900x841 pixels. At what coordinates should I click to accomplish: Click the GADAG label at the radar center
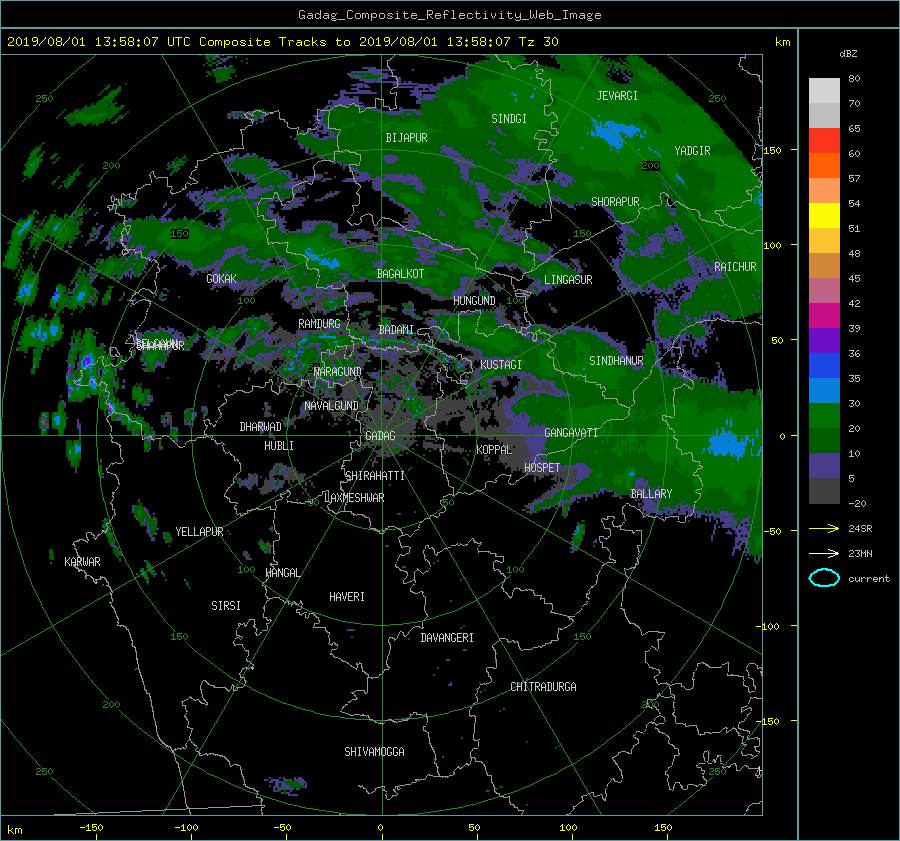coord(380,436)
